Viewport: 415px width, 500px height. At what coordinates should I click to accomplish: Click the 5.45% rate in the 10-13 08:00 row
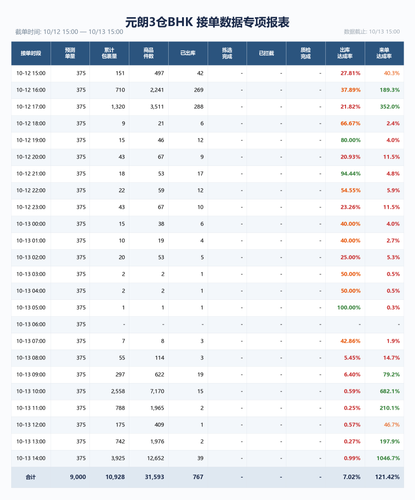point(352,358)
